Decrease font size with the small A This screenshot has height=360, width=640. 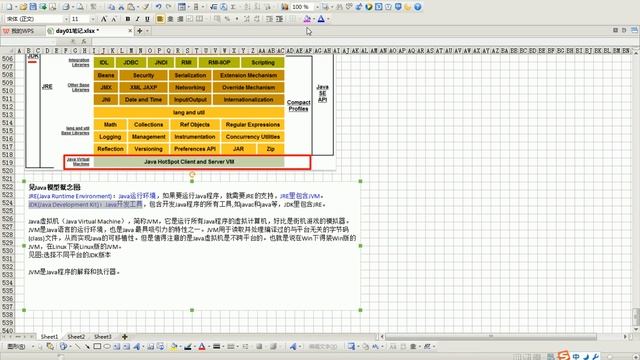pyautogui.click(x=113, y=19)
